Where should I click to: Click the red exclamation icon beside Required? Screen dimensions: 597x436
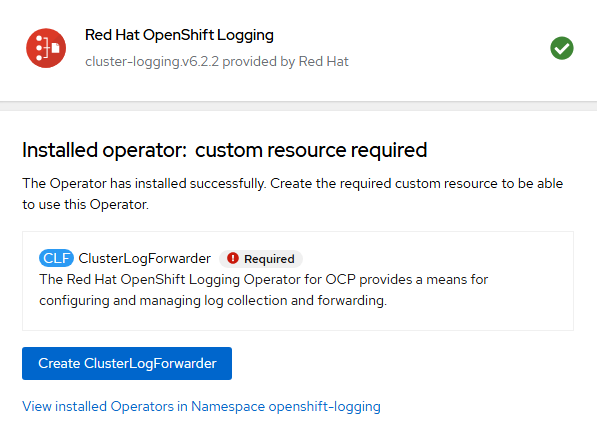pyautogui.click(x=233, y=258)
